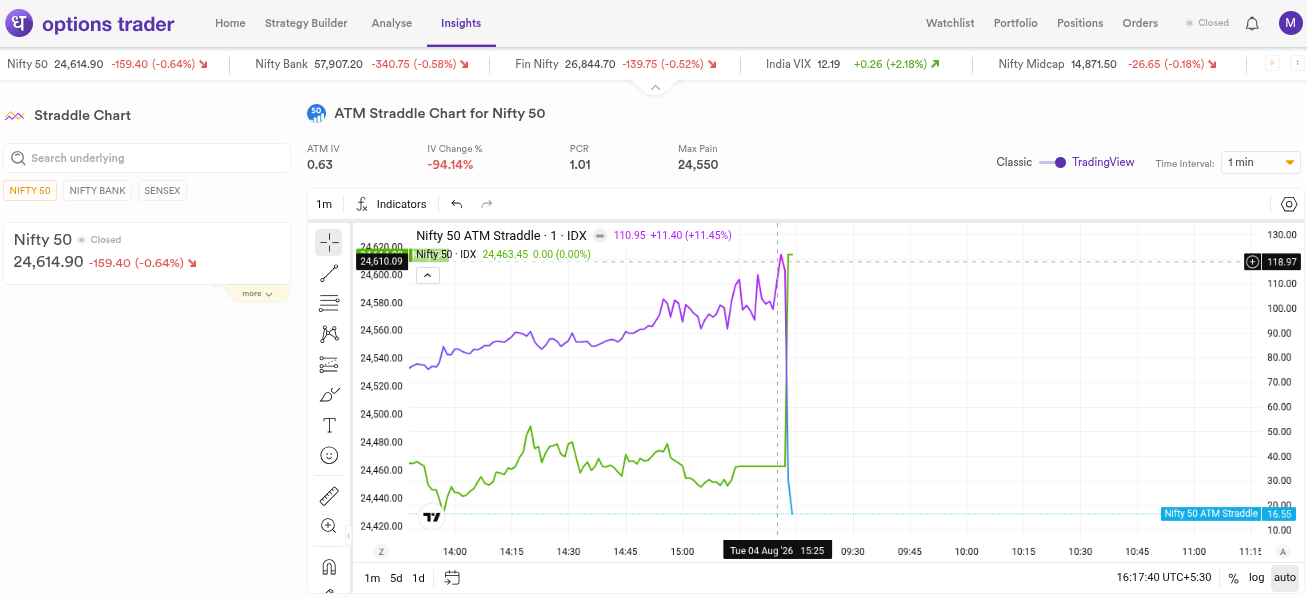Click the ticker play button

pos(1273,63)
